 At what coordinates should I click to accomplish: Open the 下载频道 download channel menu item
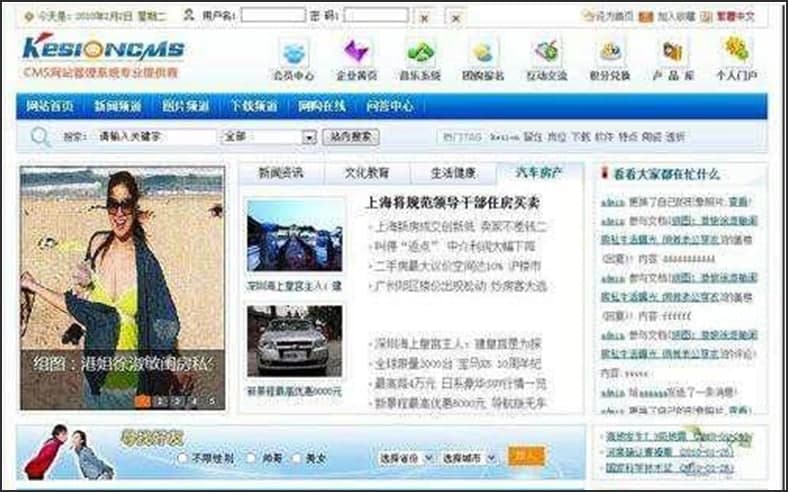pyautogui.click(x=254, y=107)
